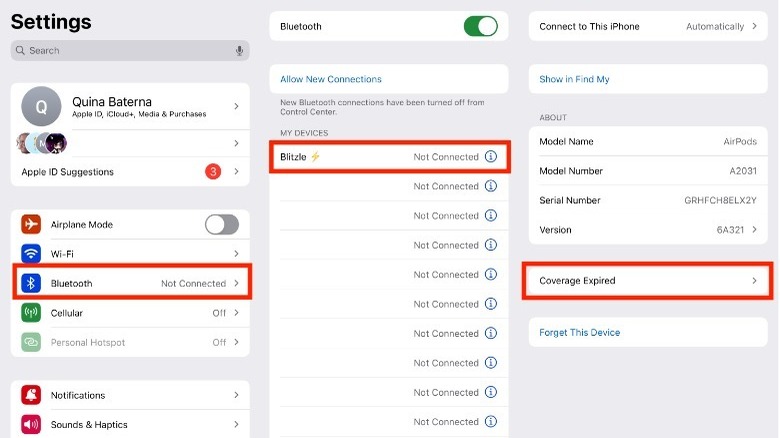Click the Bluetooth icon in sidebar

[x=31, y=283]
